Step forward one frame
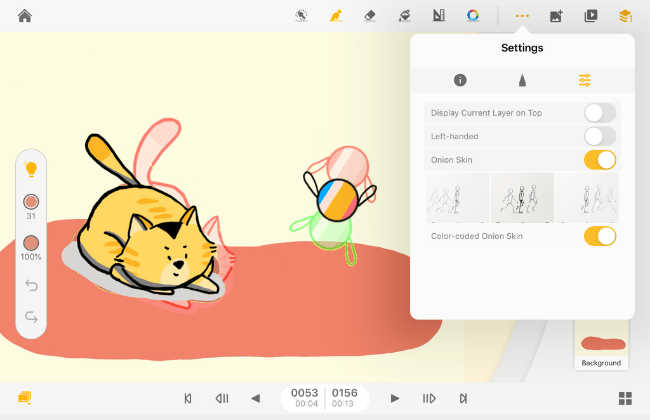The height and width of the screenshot is (420, 650). tap(429, 398)
